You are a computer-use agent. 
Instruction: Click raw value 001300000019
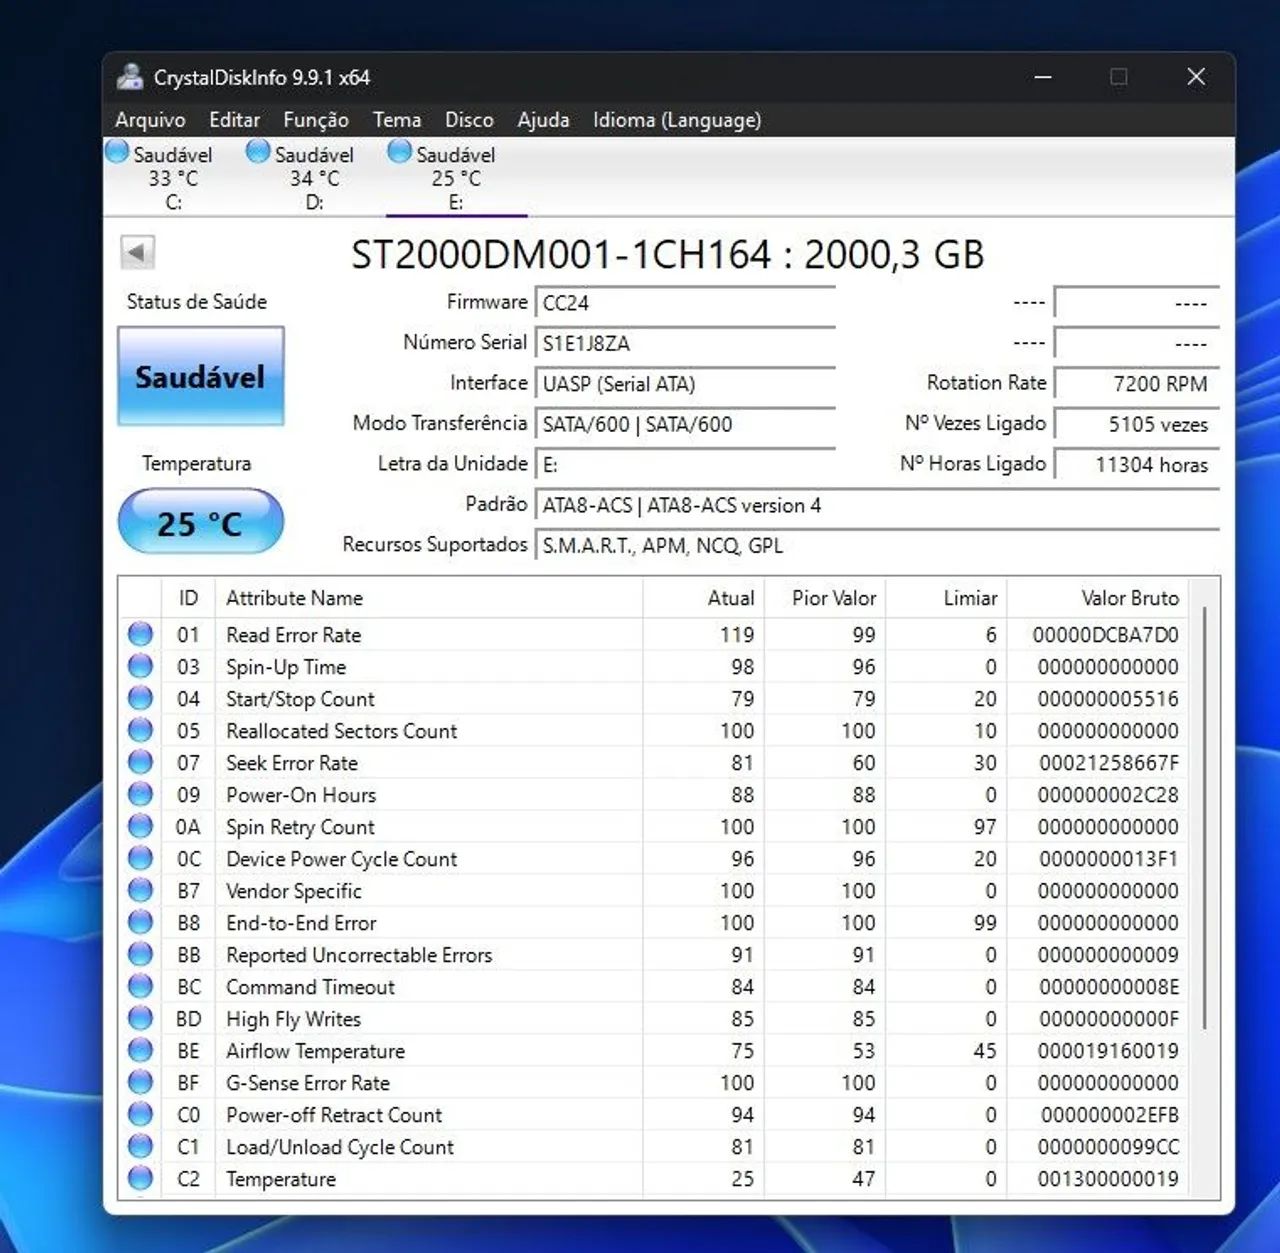(x=1108, y=1179)
